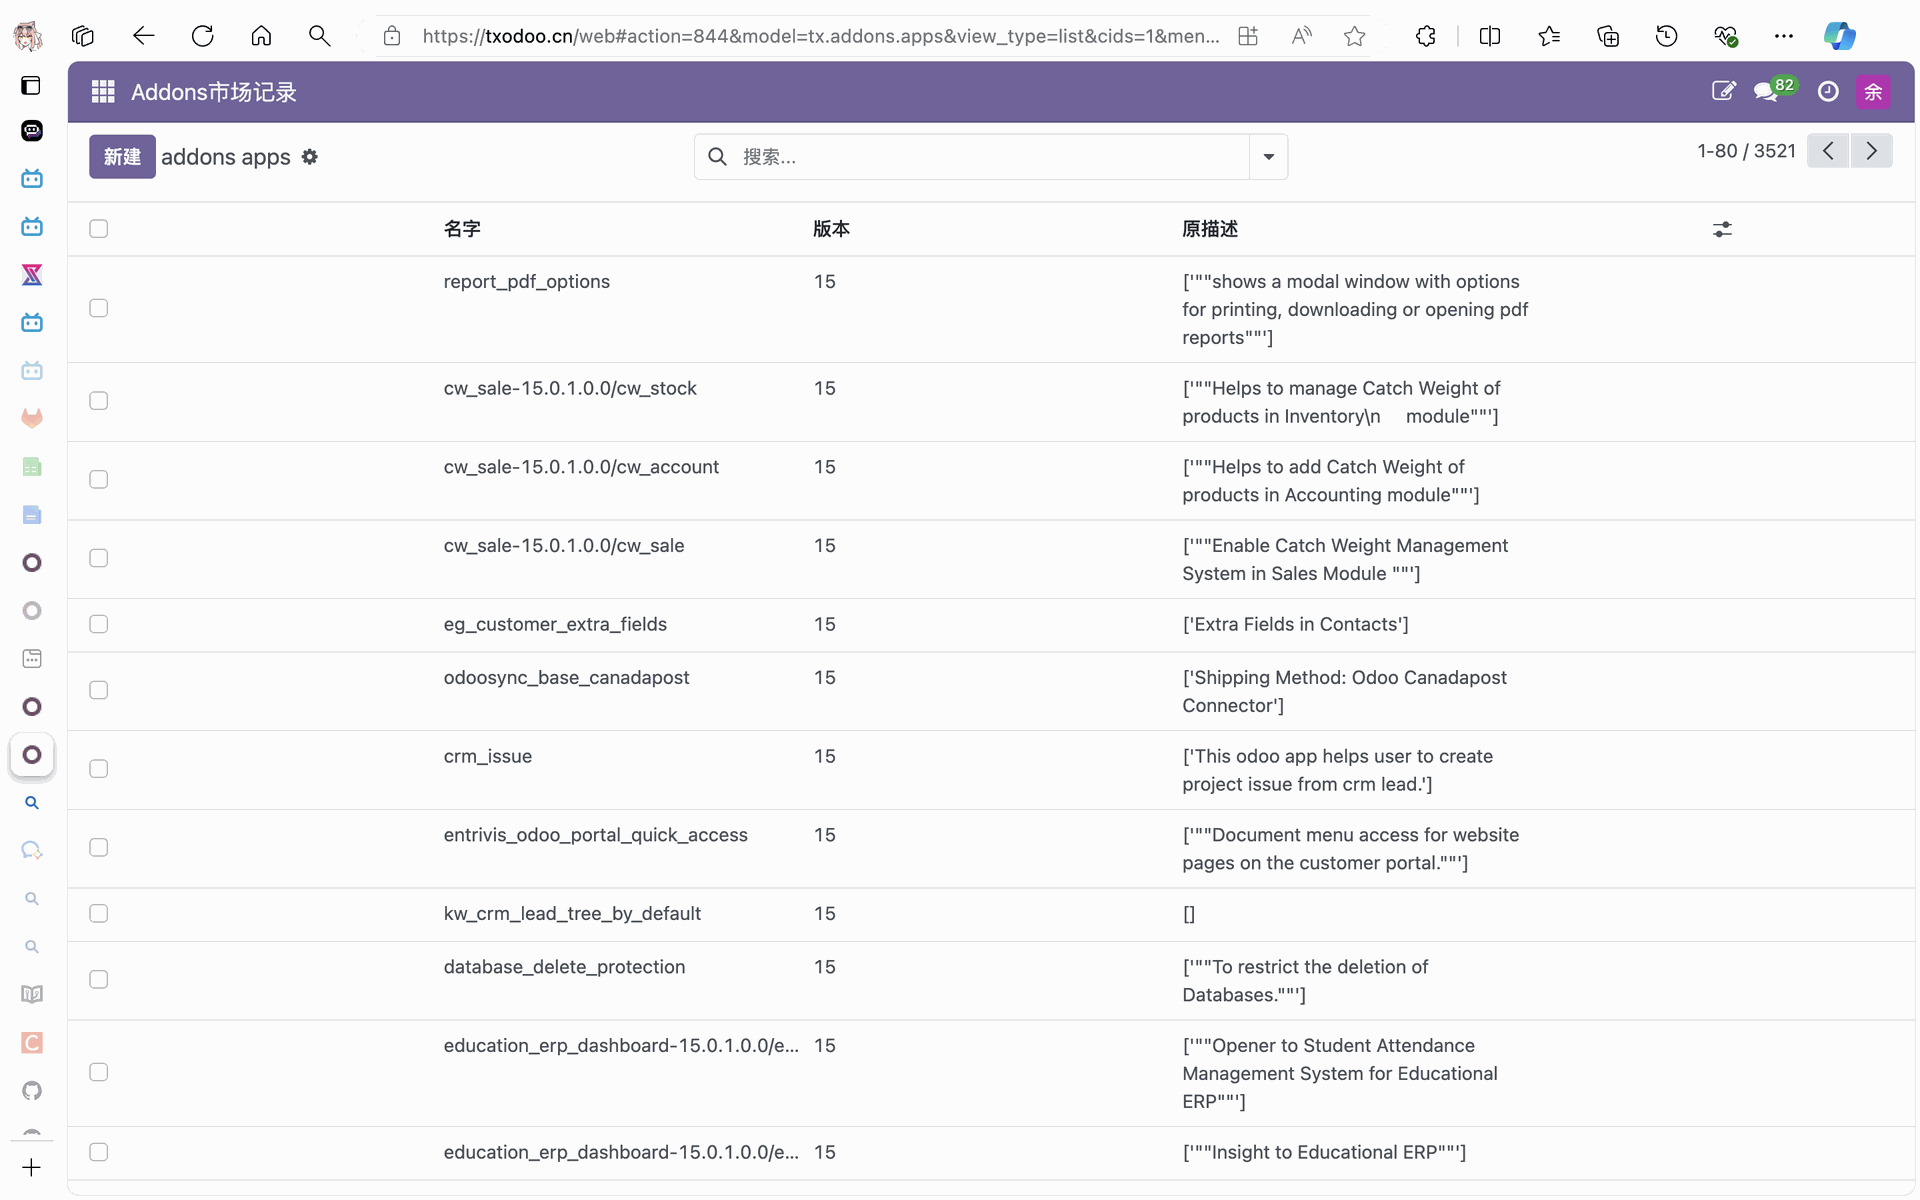This screenshot has height=1200, width=1920.
Task: Open the crm_issue record name
Action: point(487,756)
